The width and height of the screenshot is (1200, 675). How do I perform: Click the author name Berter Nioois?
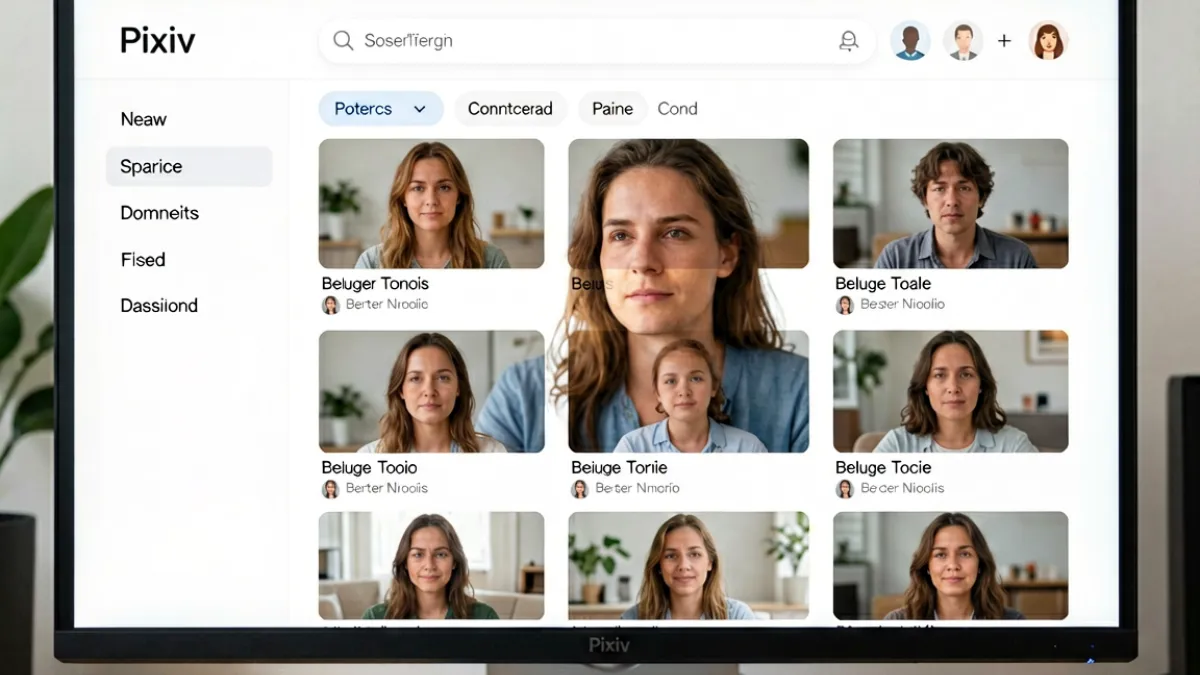[387, 489]
